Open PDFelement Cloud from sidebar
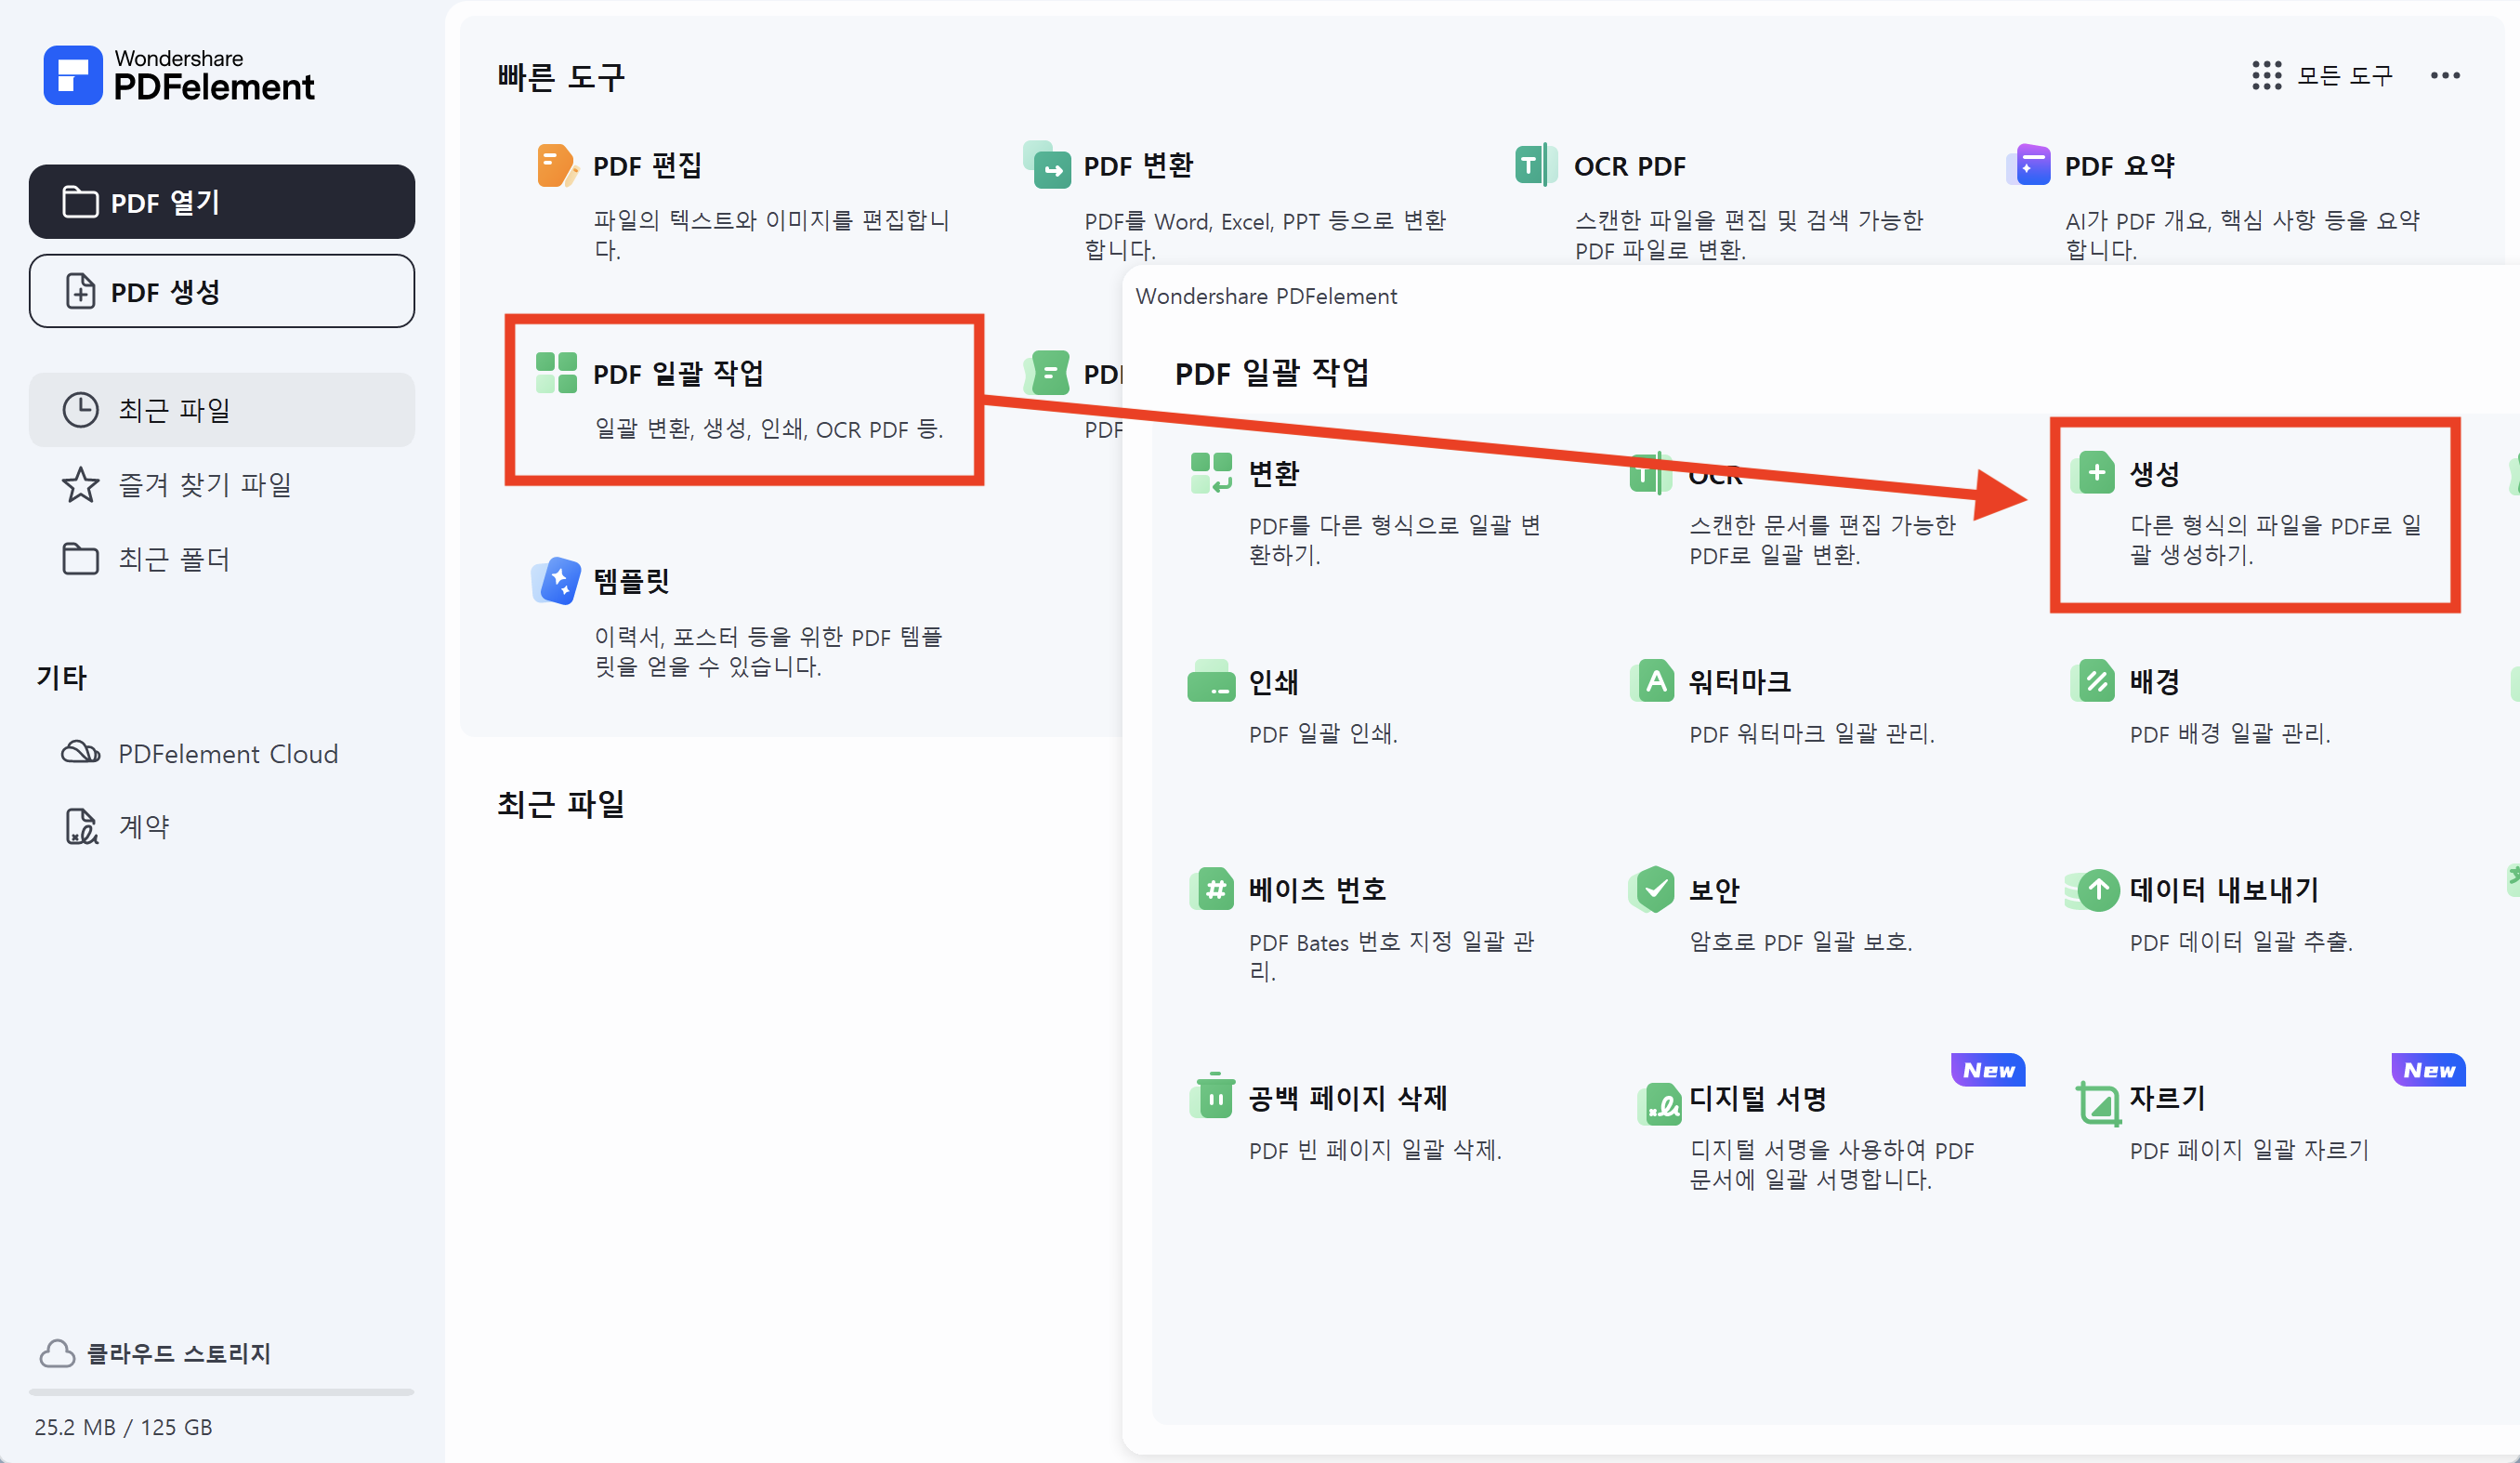 (x=228, y=753)
